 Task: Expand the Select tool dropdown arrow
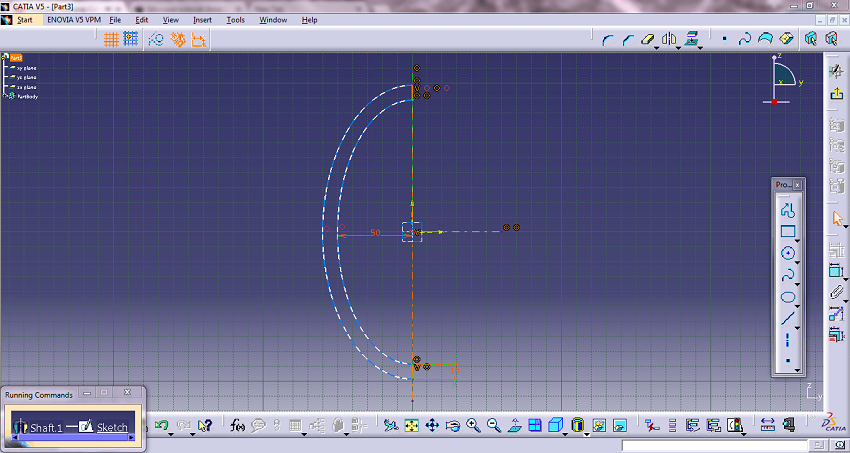pyautogui.click(x=846, y=227)
